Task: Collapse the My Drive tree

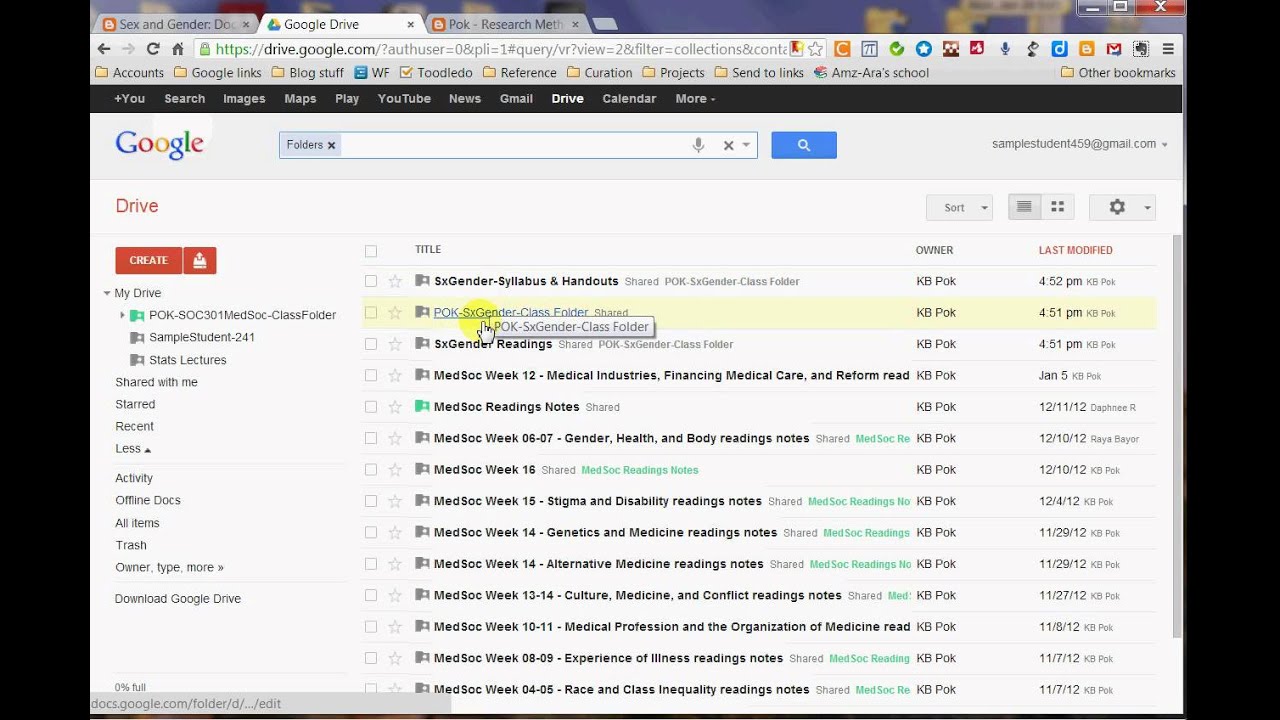Action: click(x=107, y=294)
